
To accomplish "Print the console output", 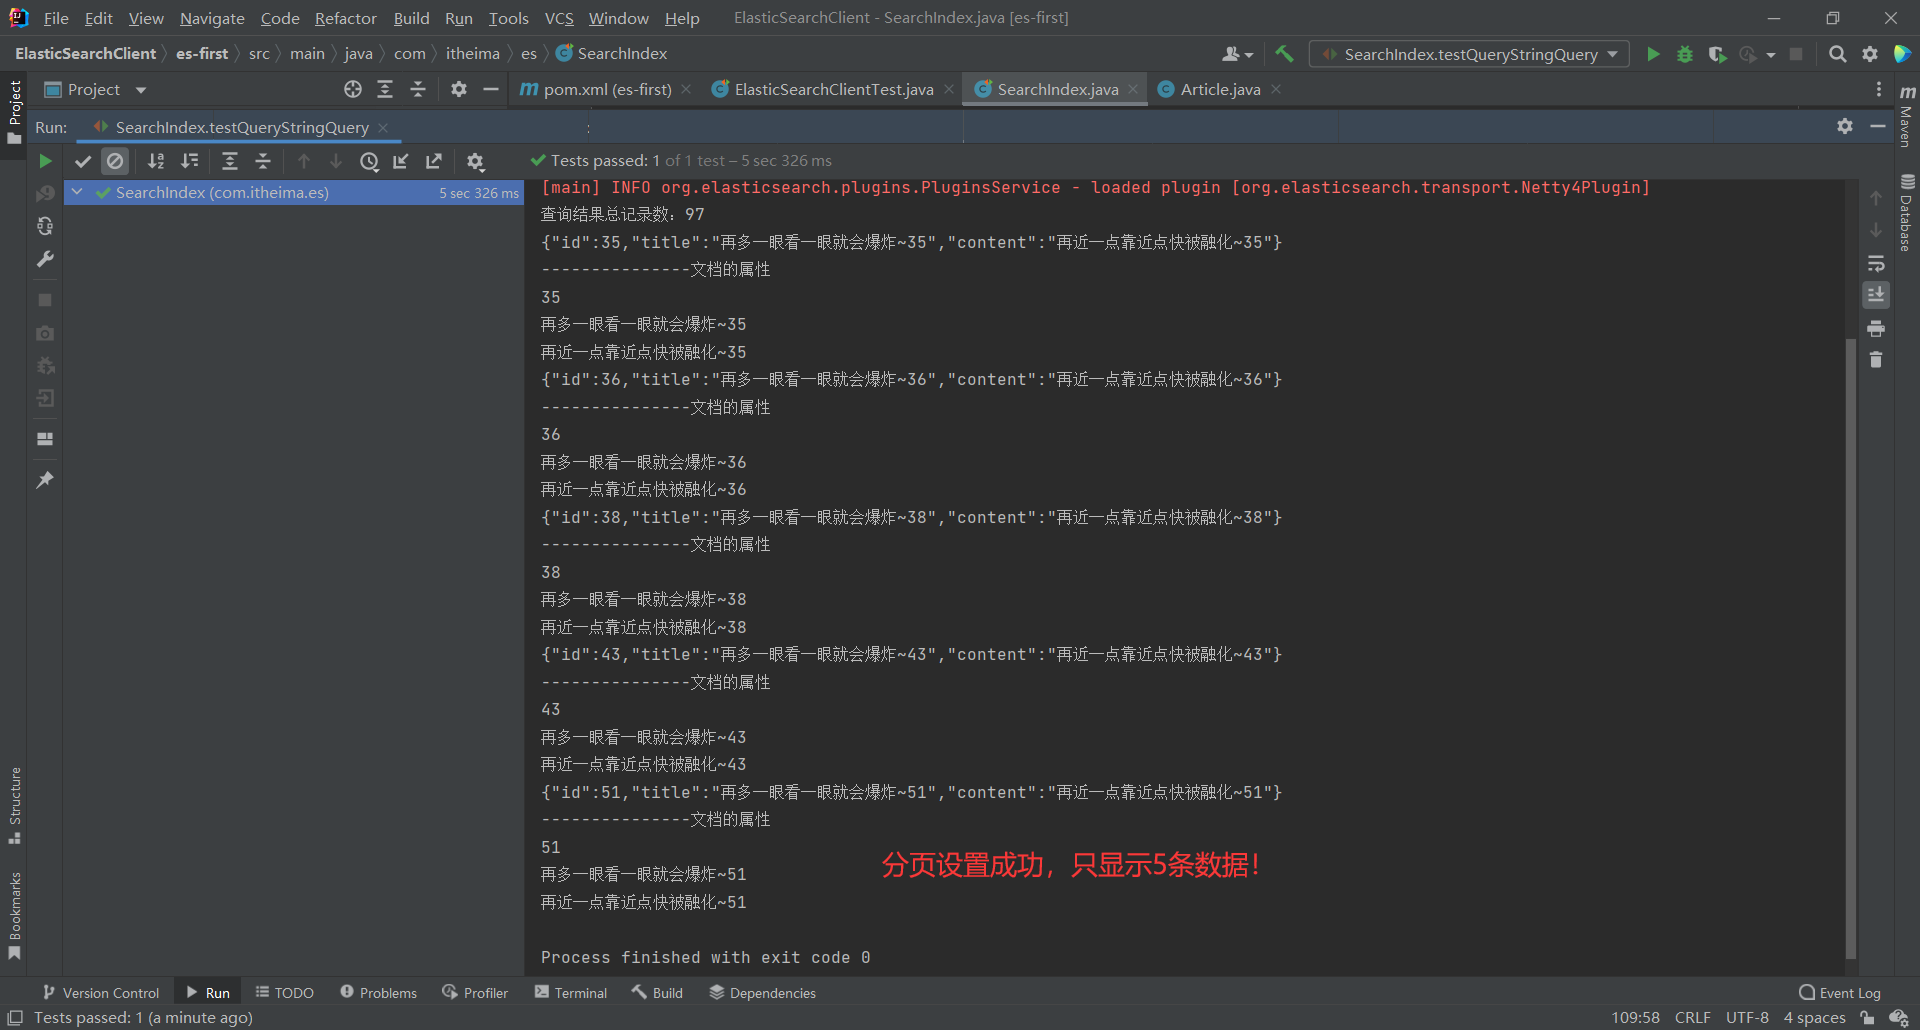I will 1876,328.
